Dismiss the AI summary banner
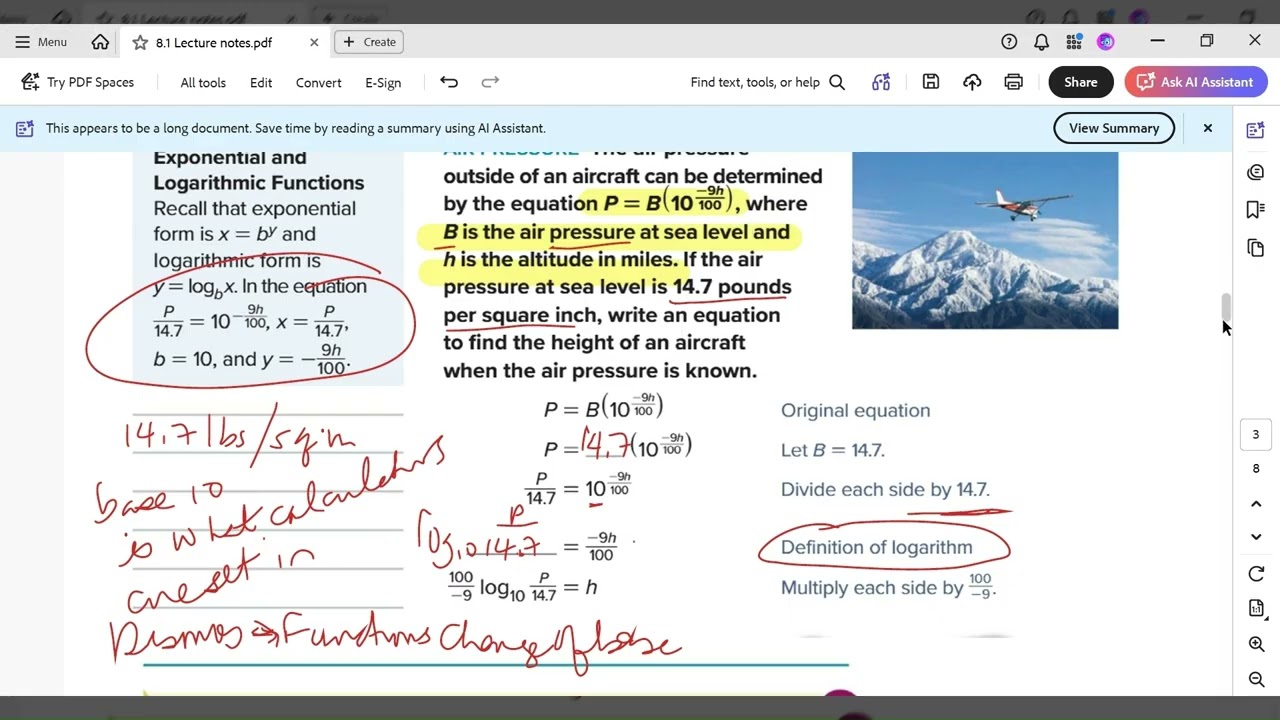 pyautogui.click(x=1208, y=128)
